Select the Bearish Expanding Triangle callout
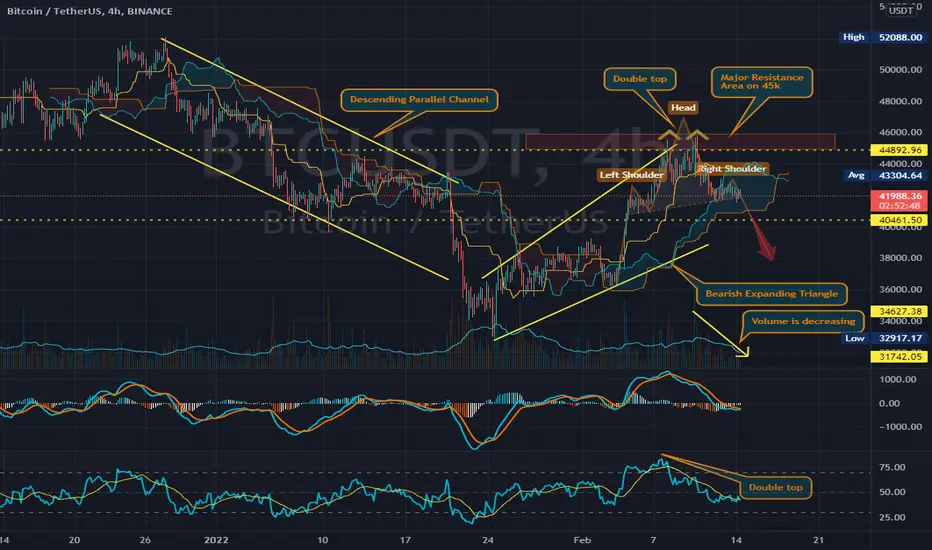This screenshot has width=932, height=550. point(772,294)
